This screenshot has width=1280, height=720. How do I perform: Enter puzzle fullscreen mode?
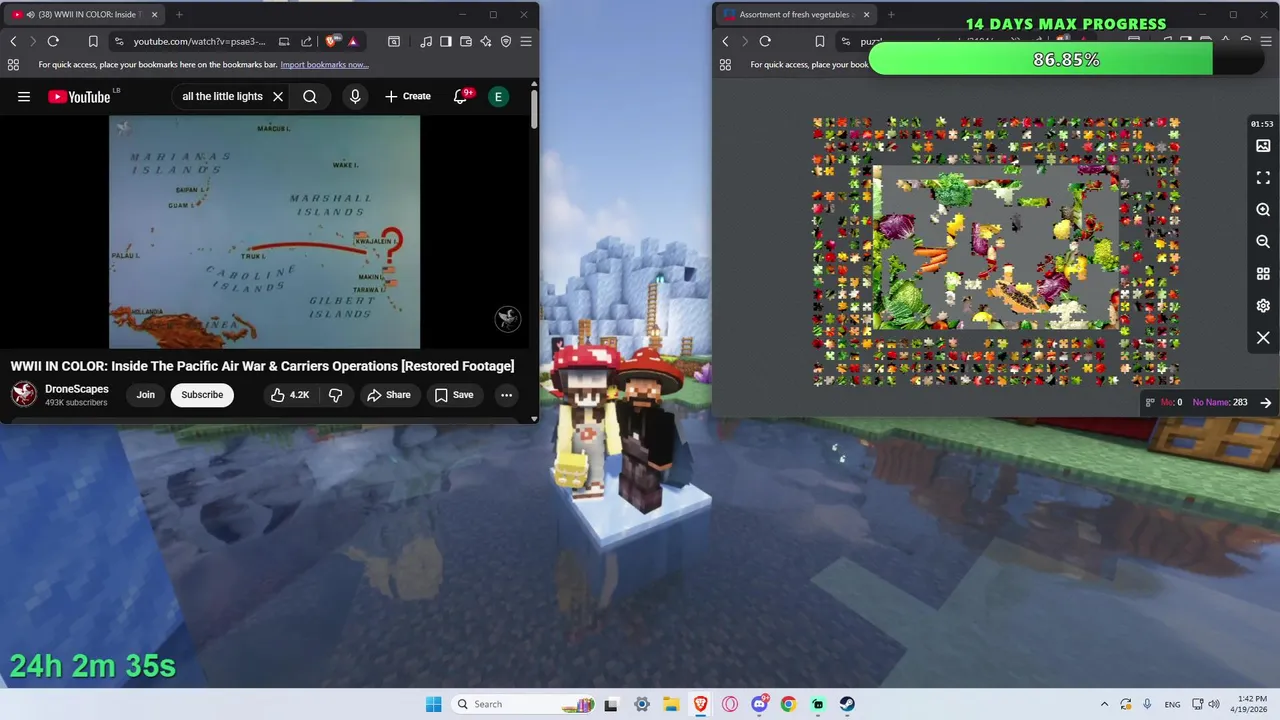(1263, 178)
